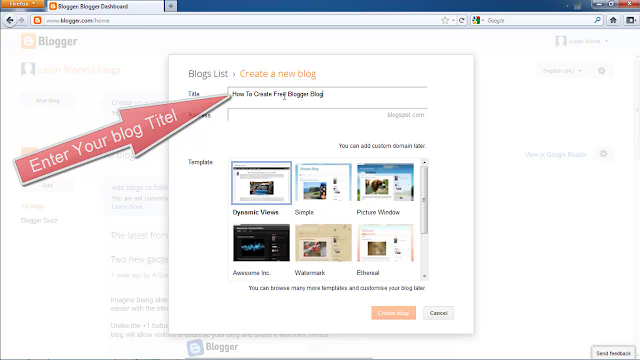This screenshot has height=360, width=640.
Task: Click the Google search engine icon
Action: 476,20
